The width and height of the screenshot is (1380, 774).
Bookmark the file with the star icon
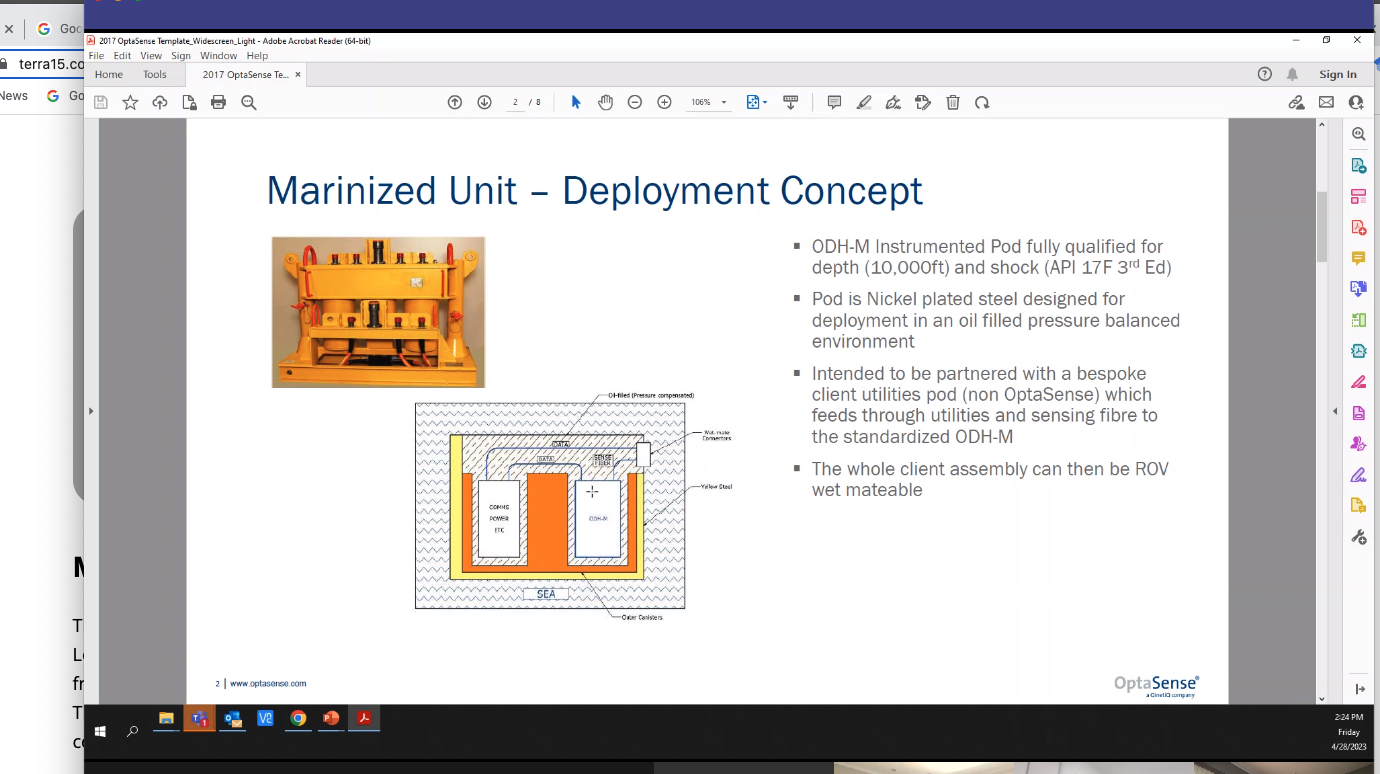(130, 102)
